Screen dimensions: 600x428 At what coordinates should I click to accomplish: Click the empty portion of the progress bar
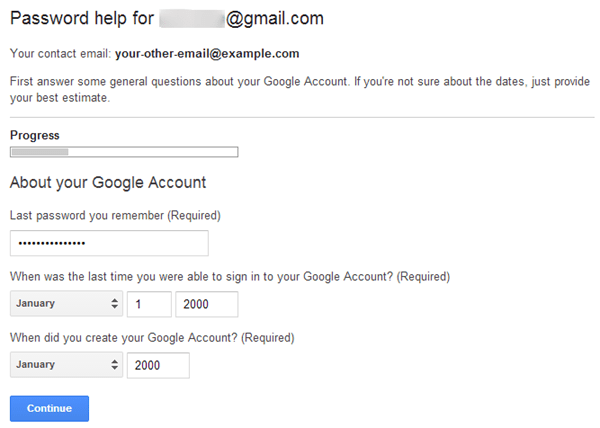pyautogui.click(x=152, y=152)
